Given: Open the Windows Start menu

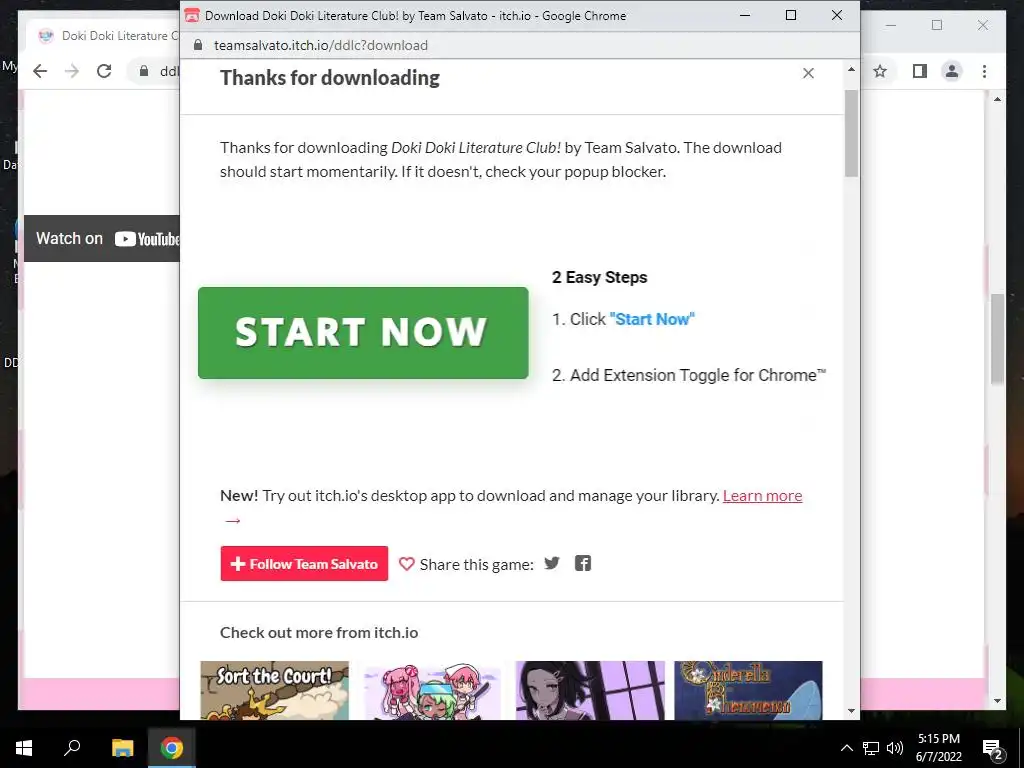Looking at the screenshot, I should click(24, 748).
